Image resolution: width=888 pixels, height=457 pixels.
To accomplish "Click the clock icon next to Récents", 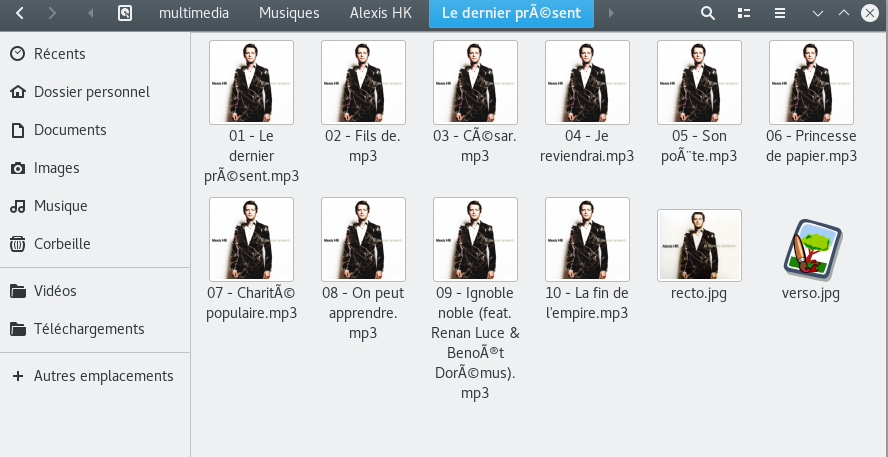I will click(x=18, y=54).
